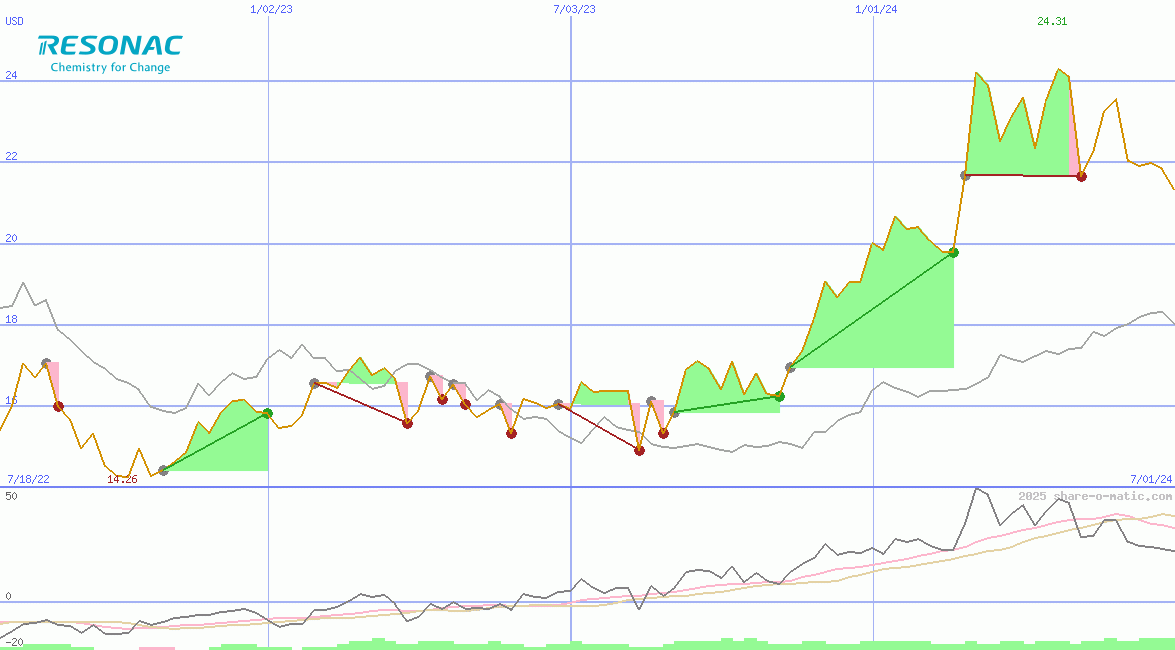Select the 1/01/24 date label
Viewport: 1175px width, 650px height.
(876, 9)
